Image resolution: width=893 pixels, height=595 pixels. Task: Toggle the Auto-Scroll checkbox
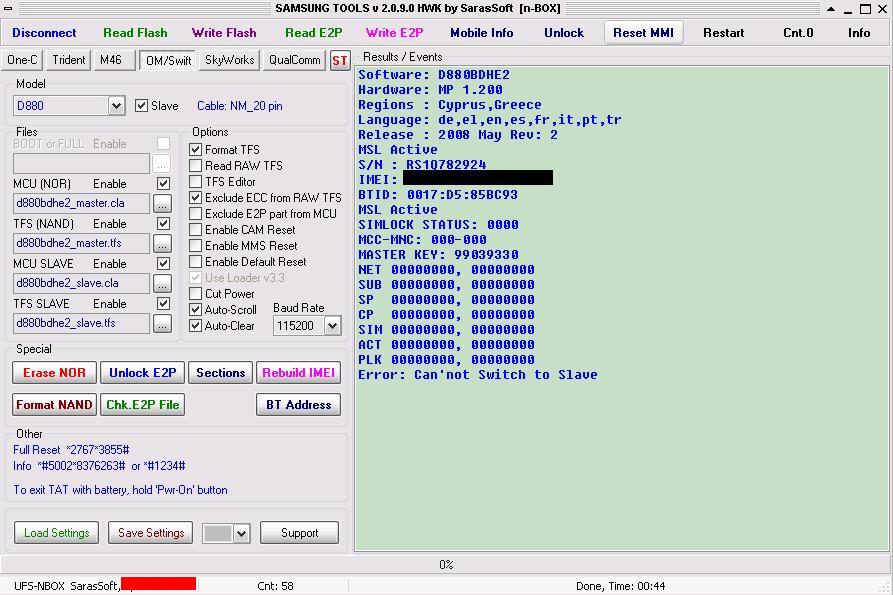[x=195, y=309]
